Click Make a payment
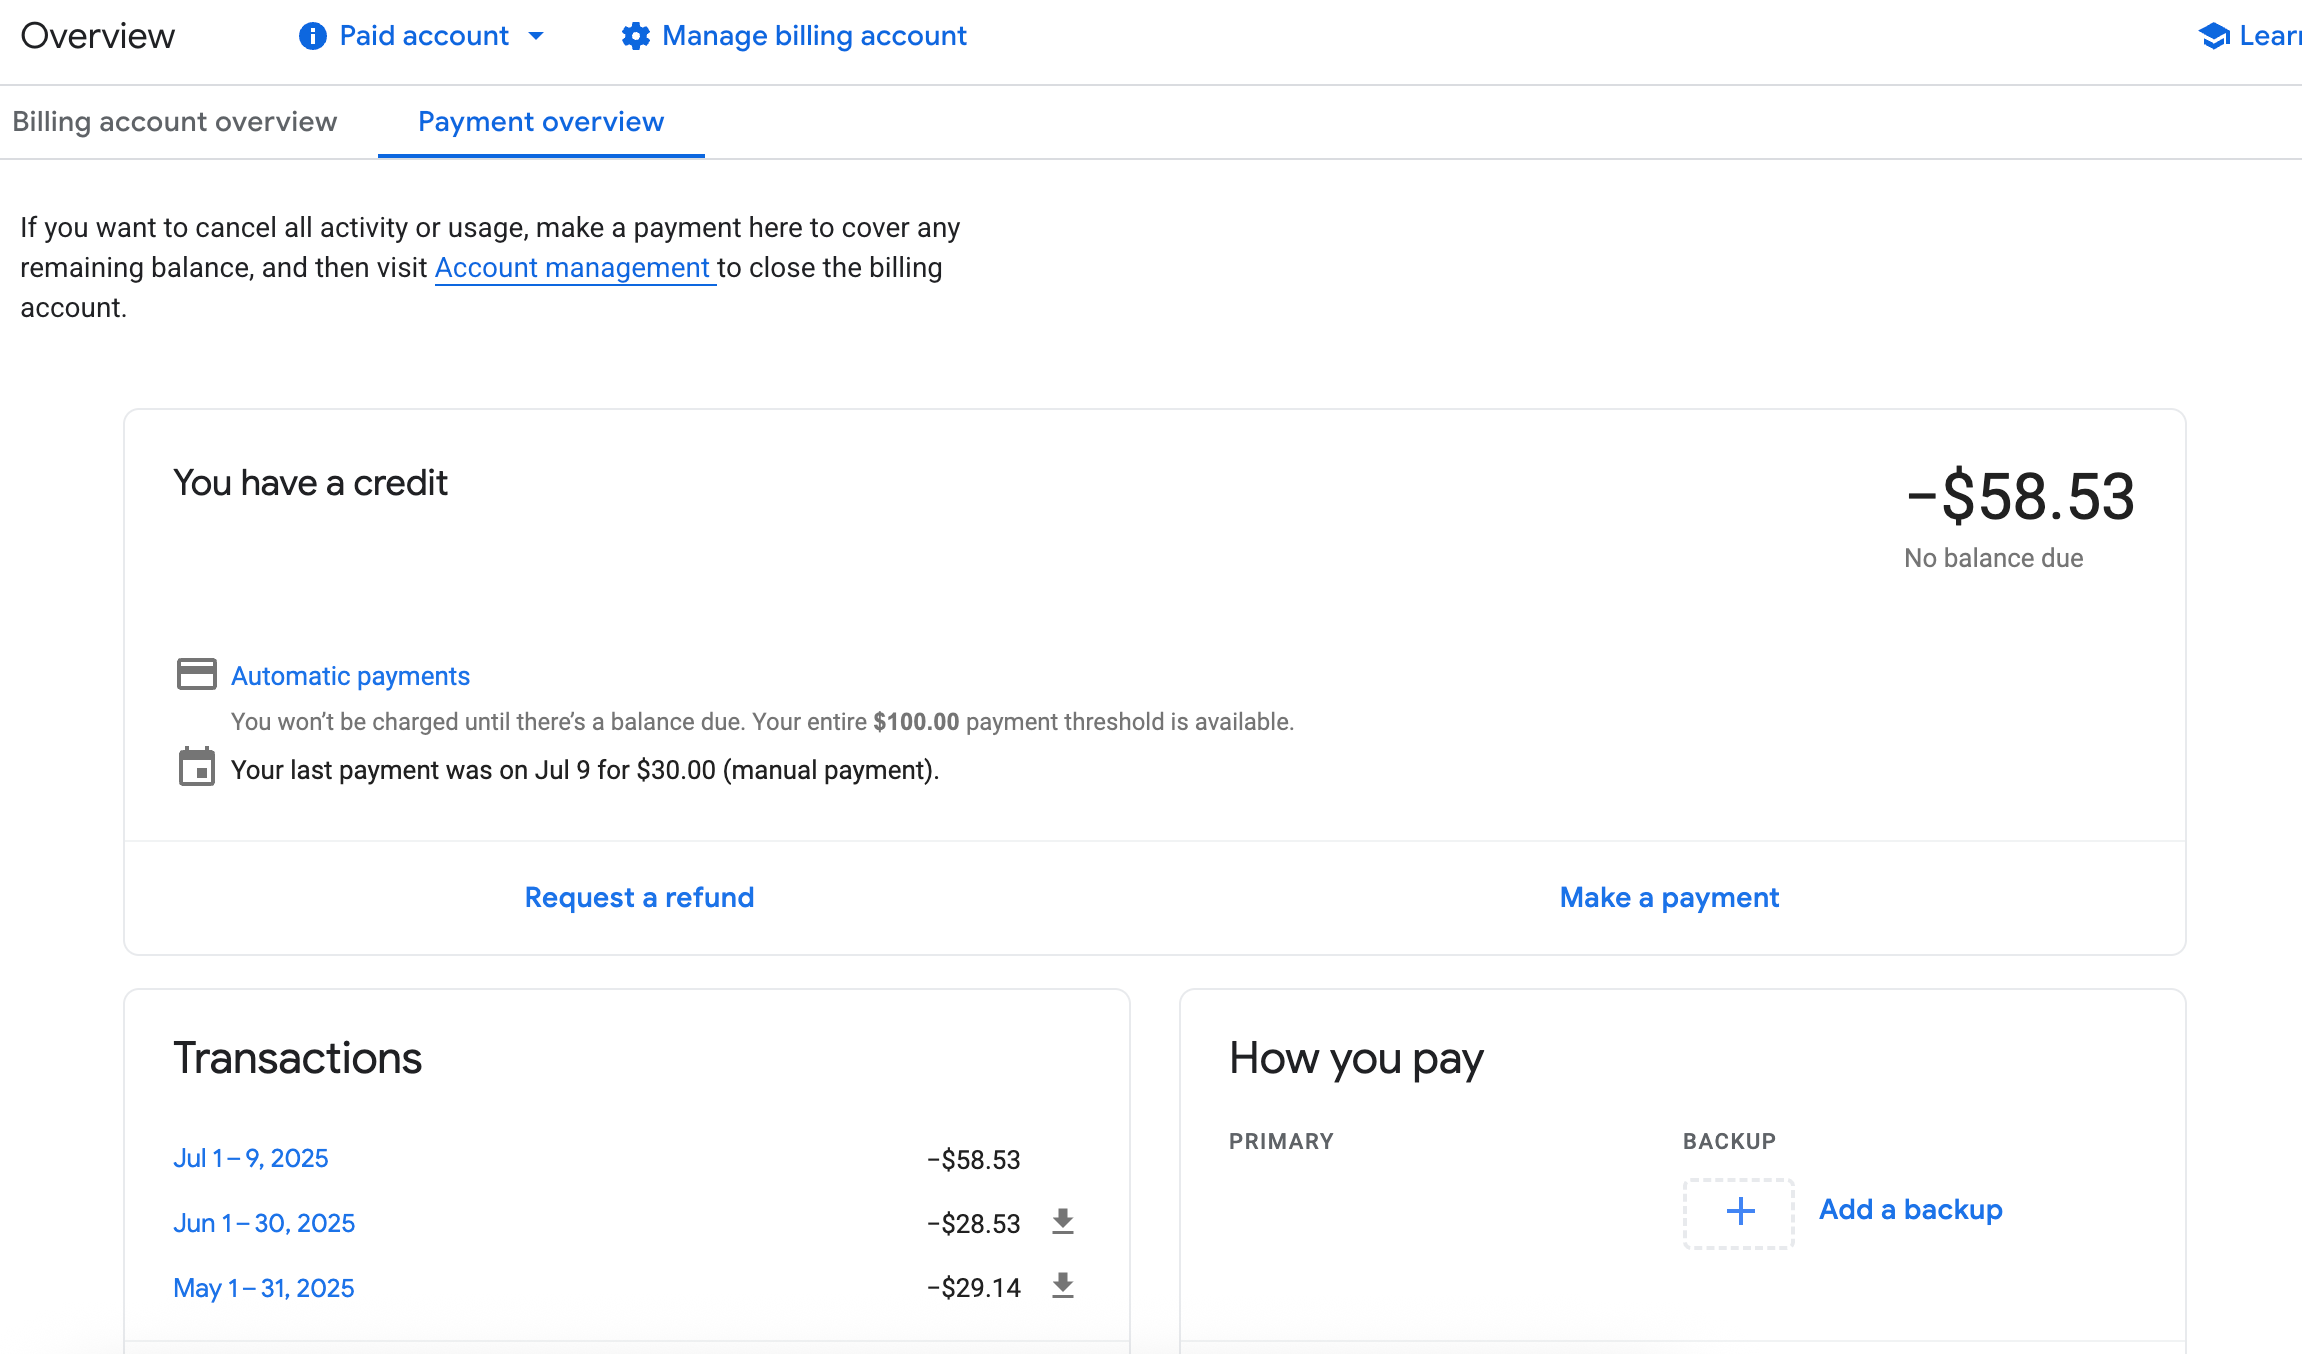This screenshot has height=1354, width=2302. pyautogui.click(x=1670, y=897)
